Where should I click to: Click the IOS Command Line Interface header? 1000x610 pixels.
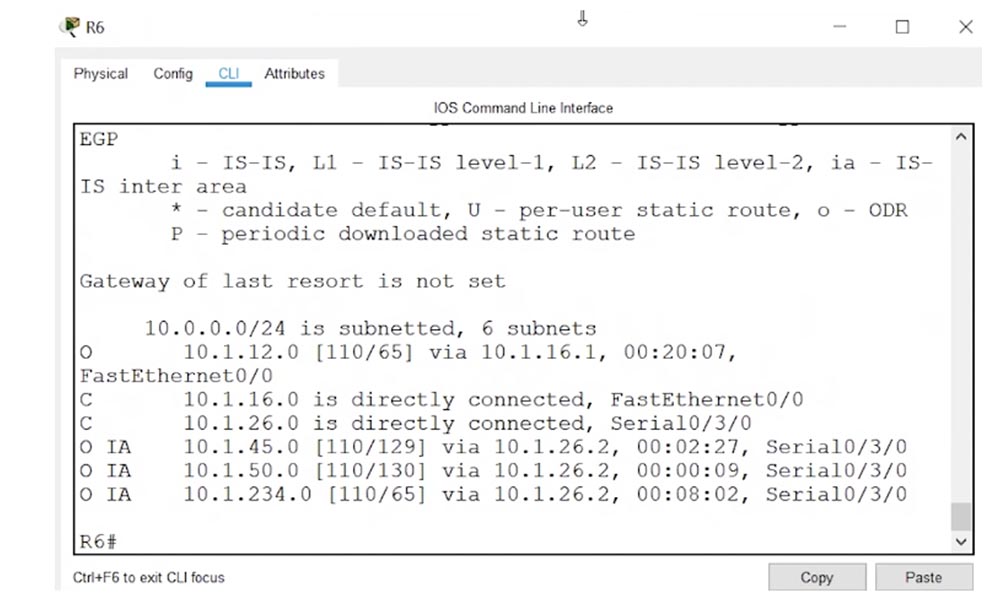point(521,108)
